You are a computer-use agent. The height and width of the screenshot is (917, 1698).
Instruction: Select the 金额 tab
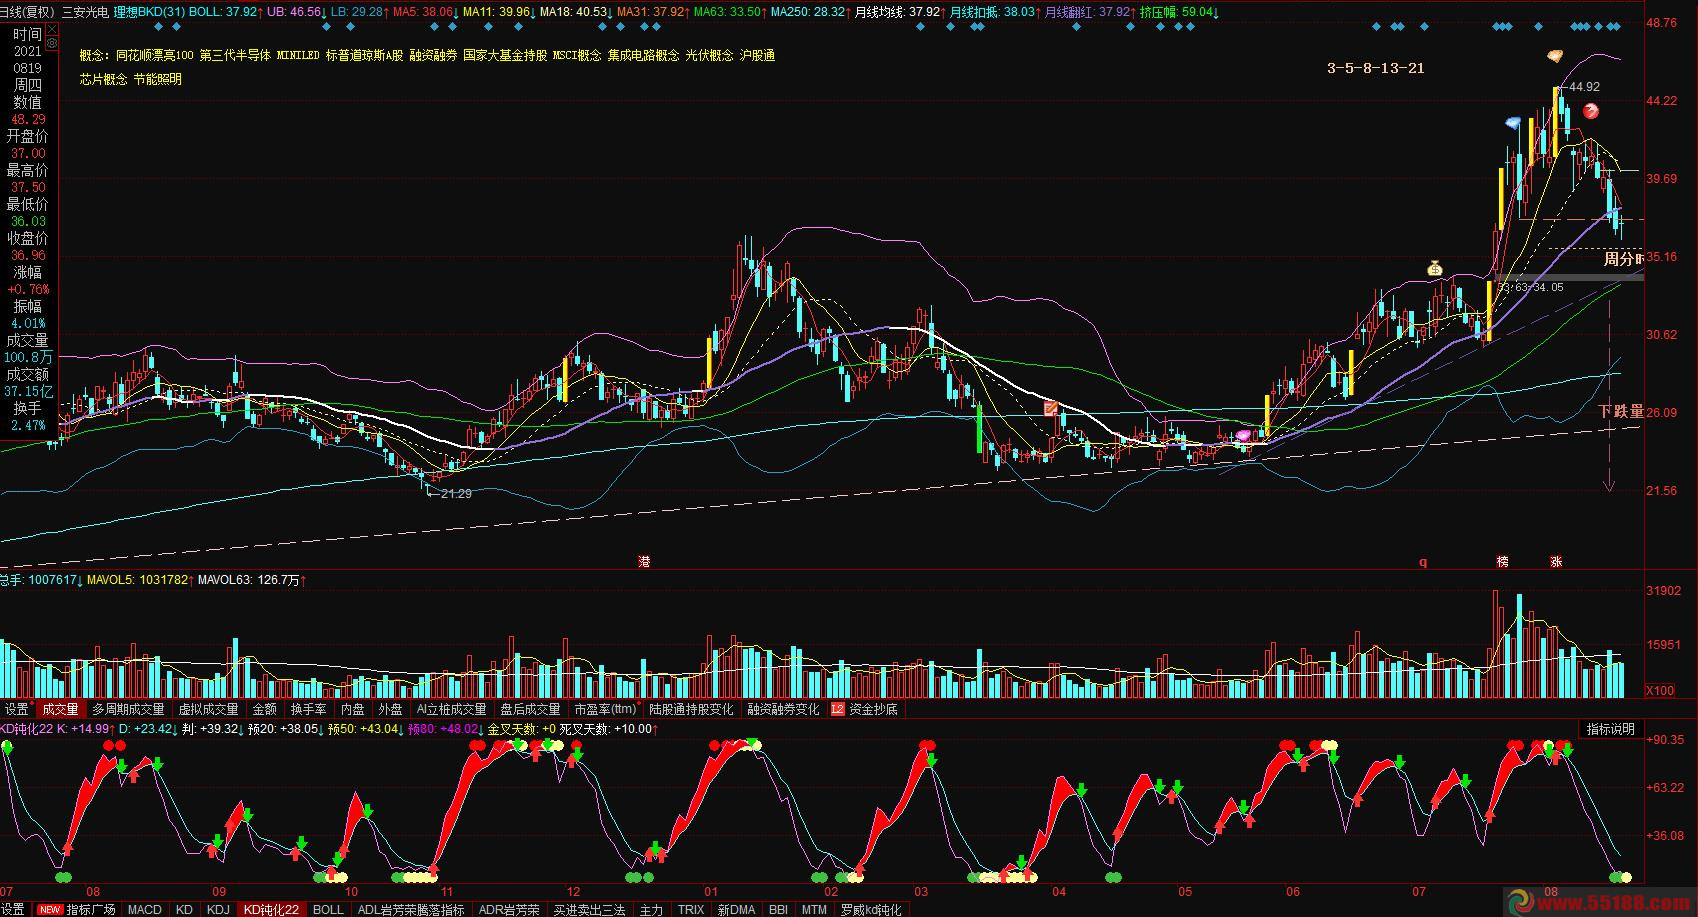tap(264, 709)
